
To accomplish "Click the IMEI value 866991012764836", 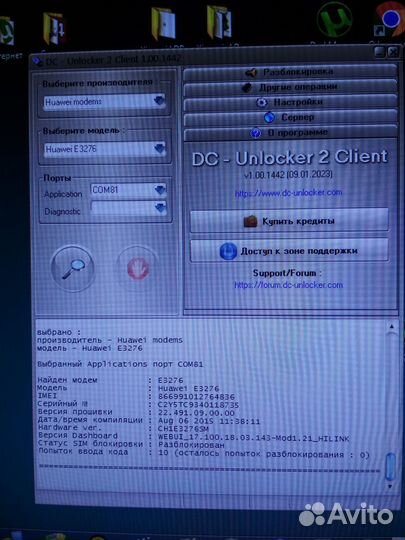I will click(x=196, y=397).
